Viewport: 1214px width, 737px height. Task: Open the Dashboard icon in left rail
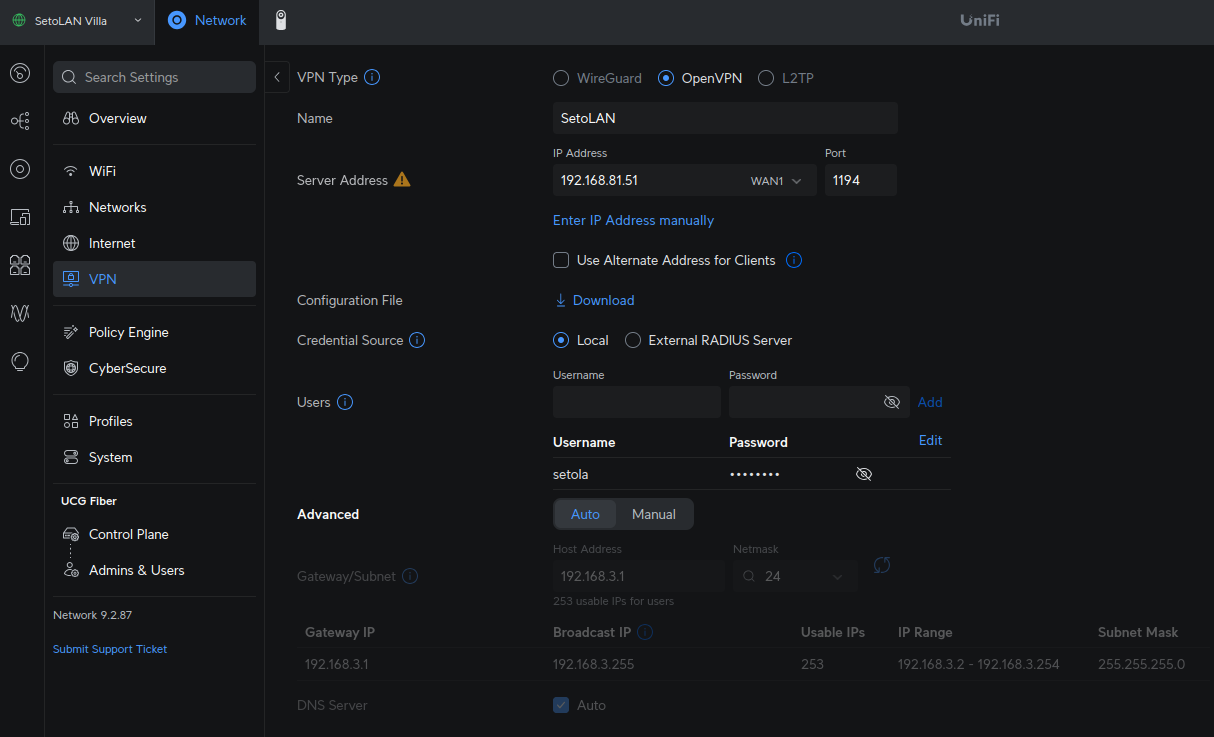click(20, 73)
